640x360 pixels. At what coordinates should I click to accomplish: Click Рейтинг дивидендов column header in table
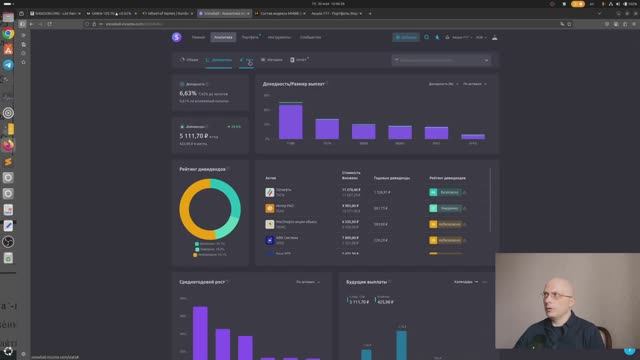pos(447,178)
